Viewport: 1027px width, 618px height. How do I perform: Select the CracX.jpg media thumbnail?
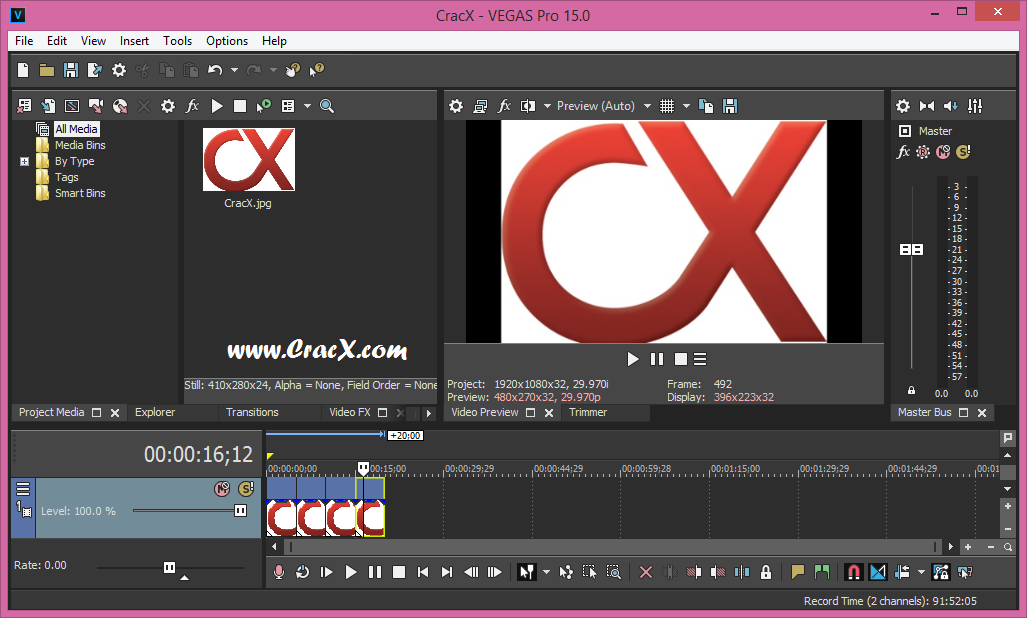(x=248, y=159)
